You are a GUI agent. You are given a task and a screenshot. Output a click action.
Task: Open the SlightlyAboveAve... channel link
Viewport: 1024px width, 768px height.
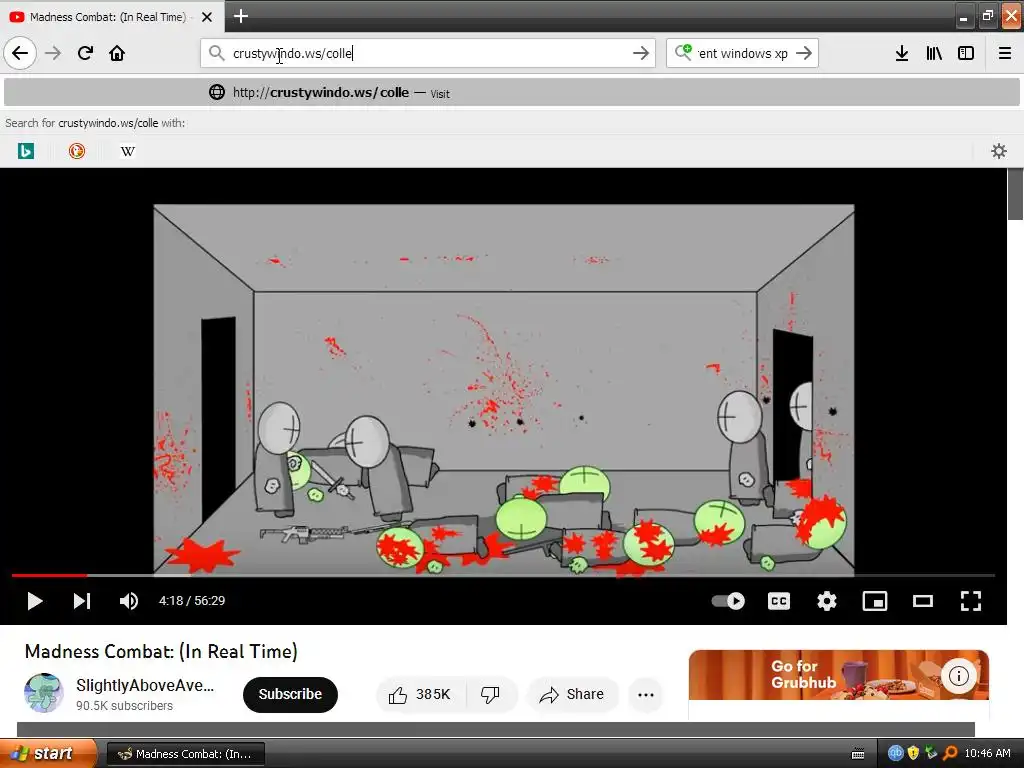tap(145, 685)
